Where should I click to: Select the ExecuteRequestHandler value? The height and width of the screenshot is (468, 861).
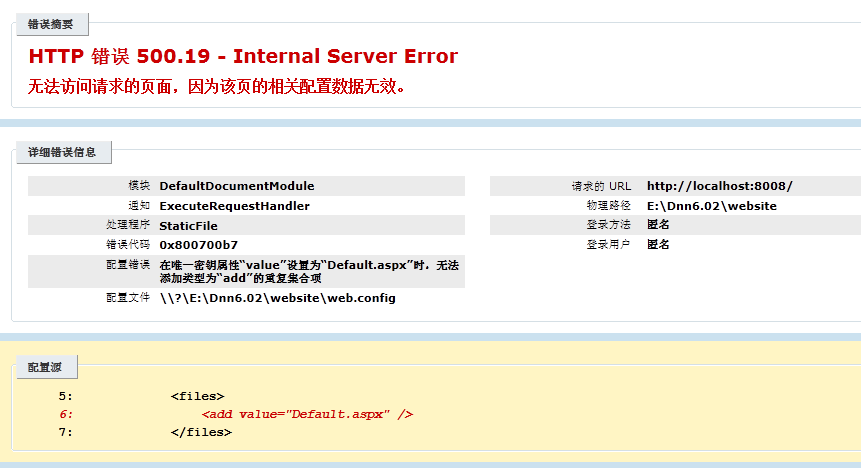(234, 206)
